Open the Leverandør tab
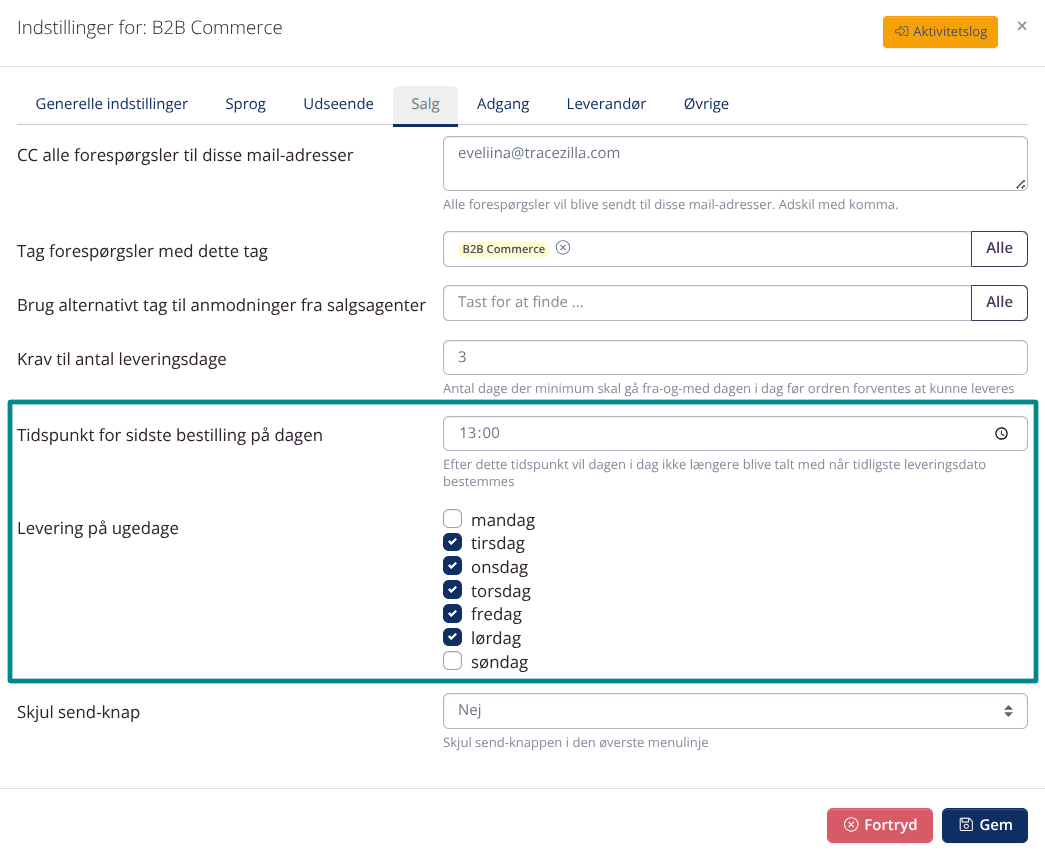The height and width of the screenshot is (858, 1045). coord(606,104)
